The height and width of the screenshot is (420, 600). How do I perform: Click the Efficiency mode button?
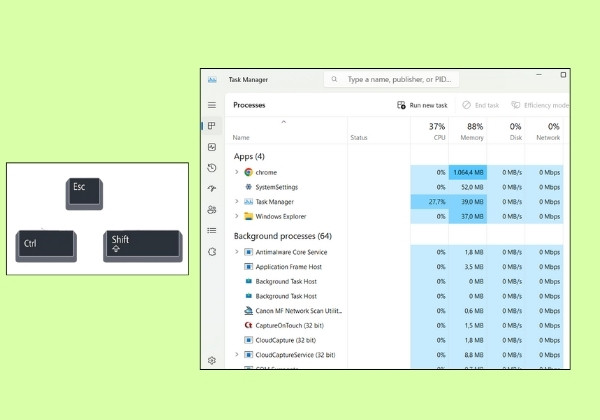pyautogui.click(x=540, y=105)
